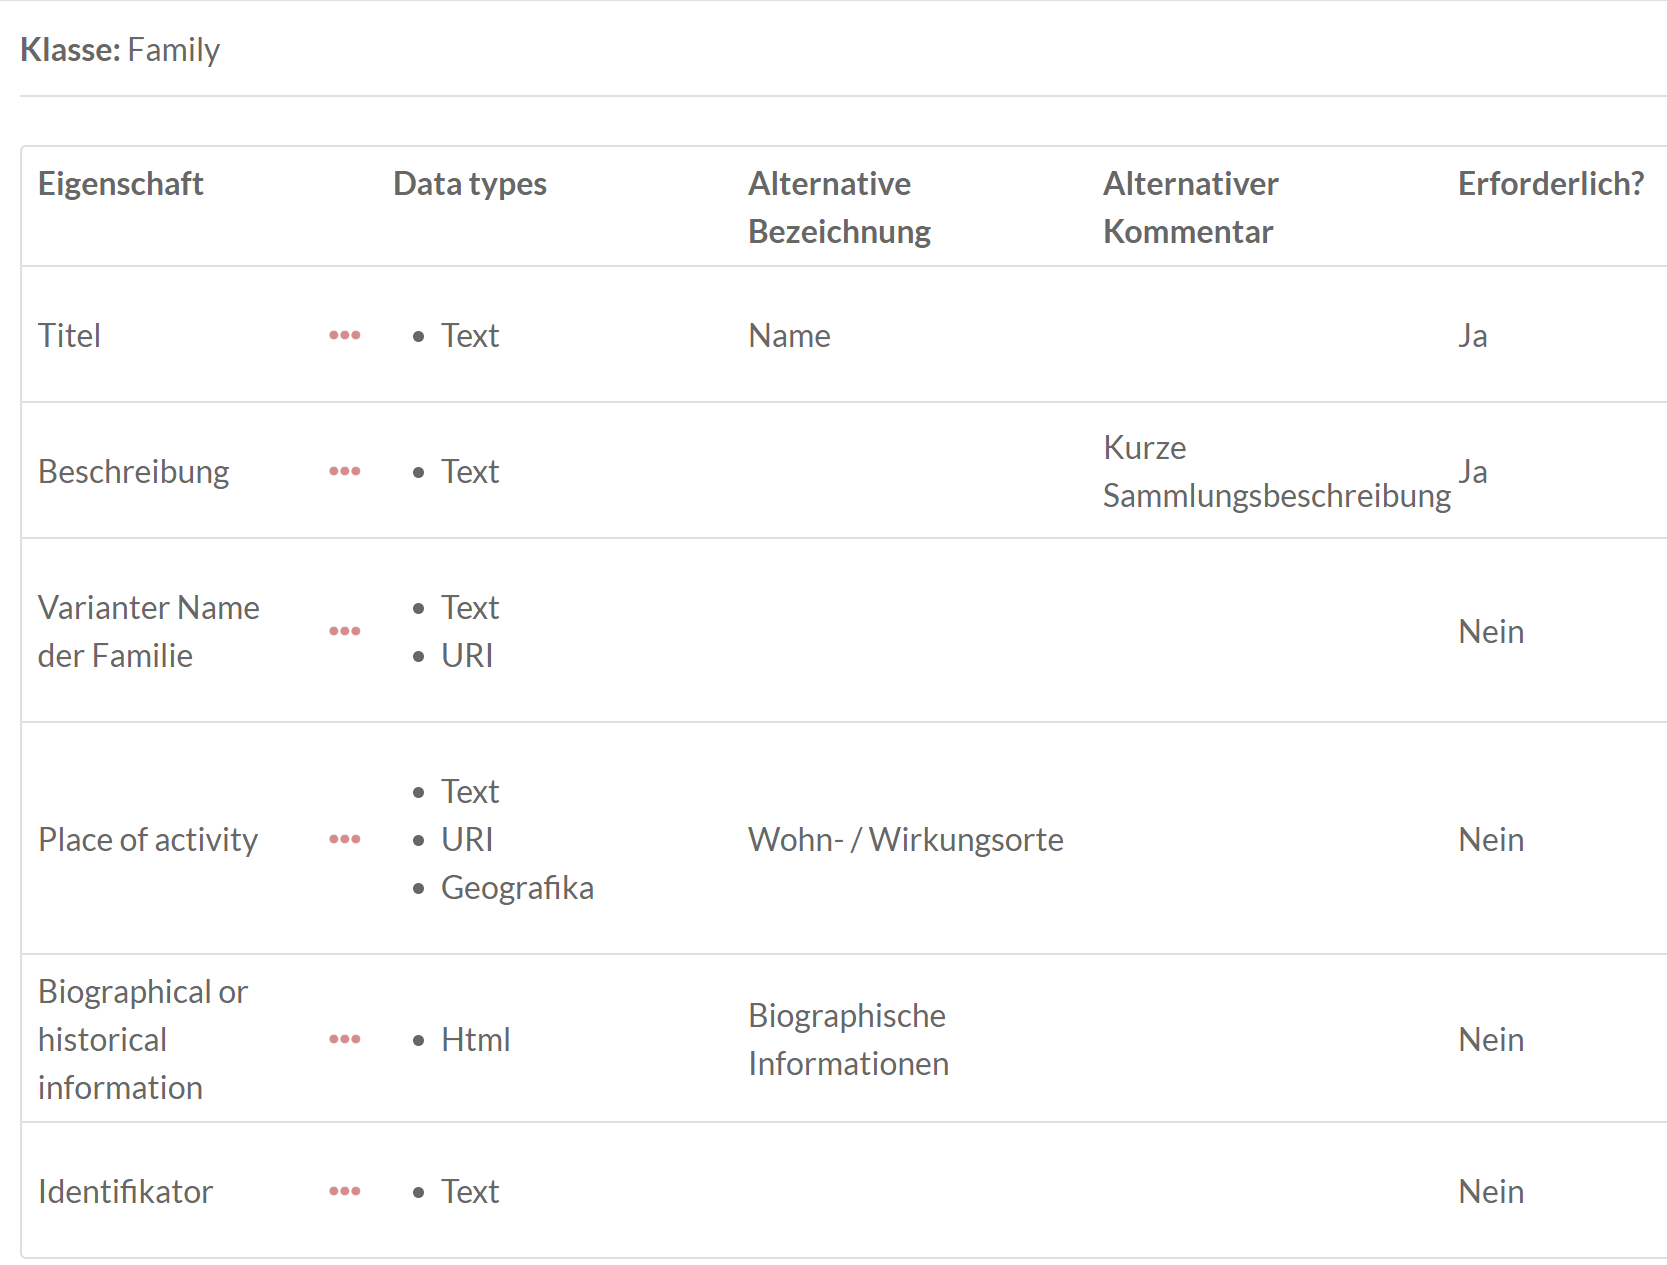Open the ellipsis details for Beschreibung
This screenshot has width=1667, height=1265.
tap(345, 471)
